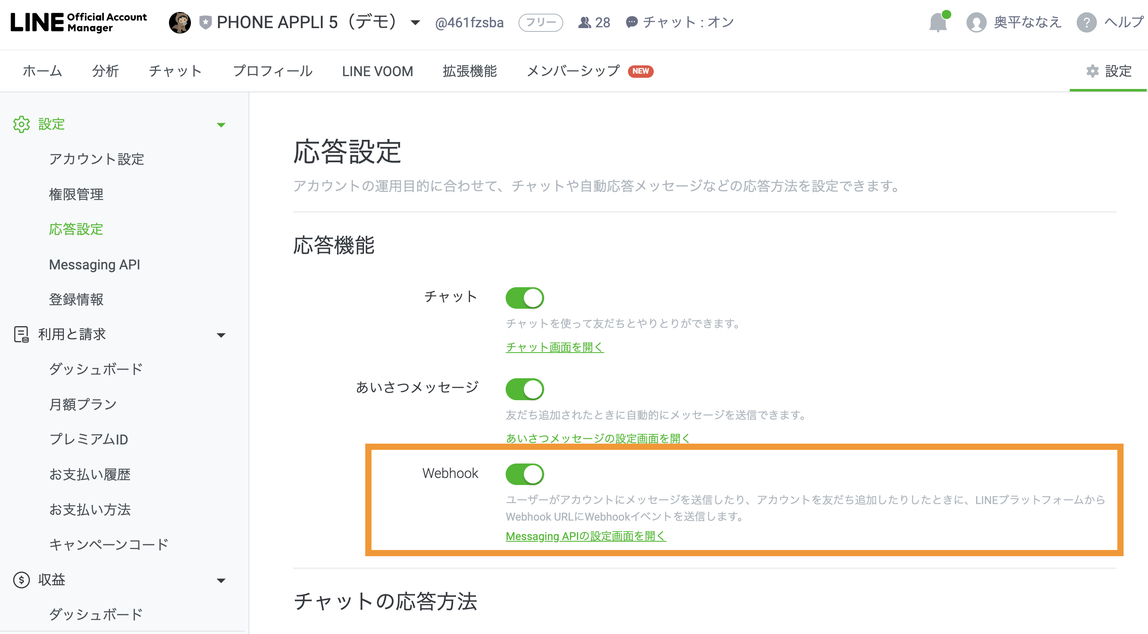Click the PHONE APPLI 5 account avatar

point(179,23)
